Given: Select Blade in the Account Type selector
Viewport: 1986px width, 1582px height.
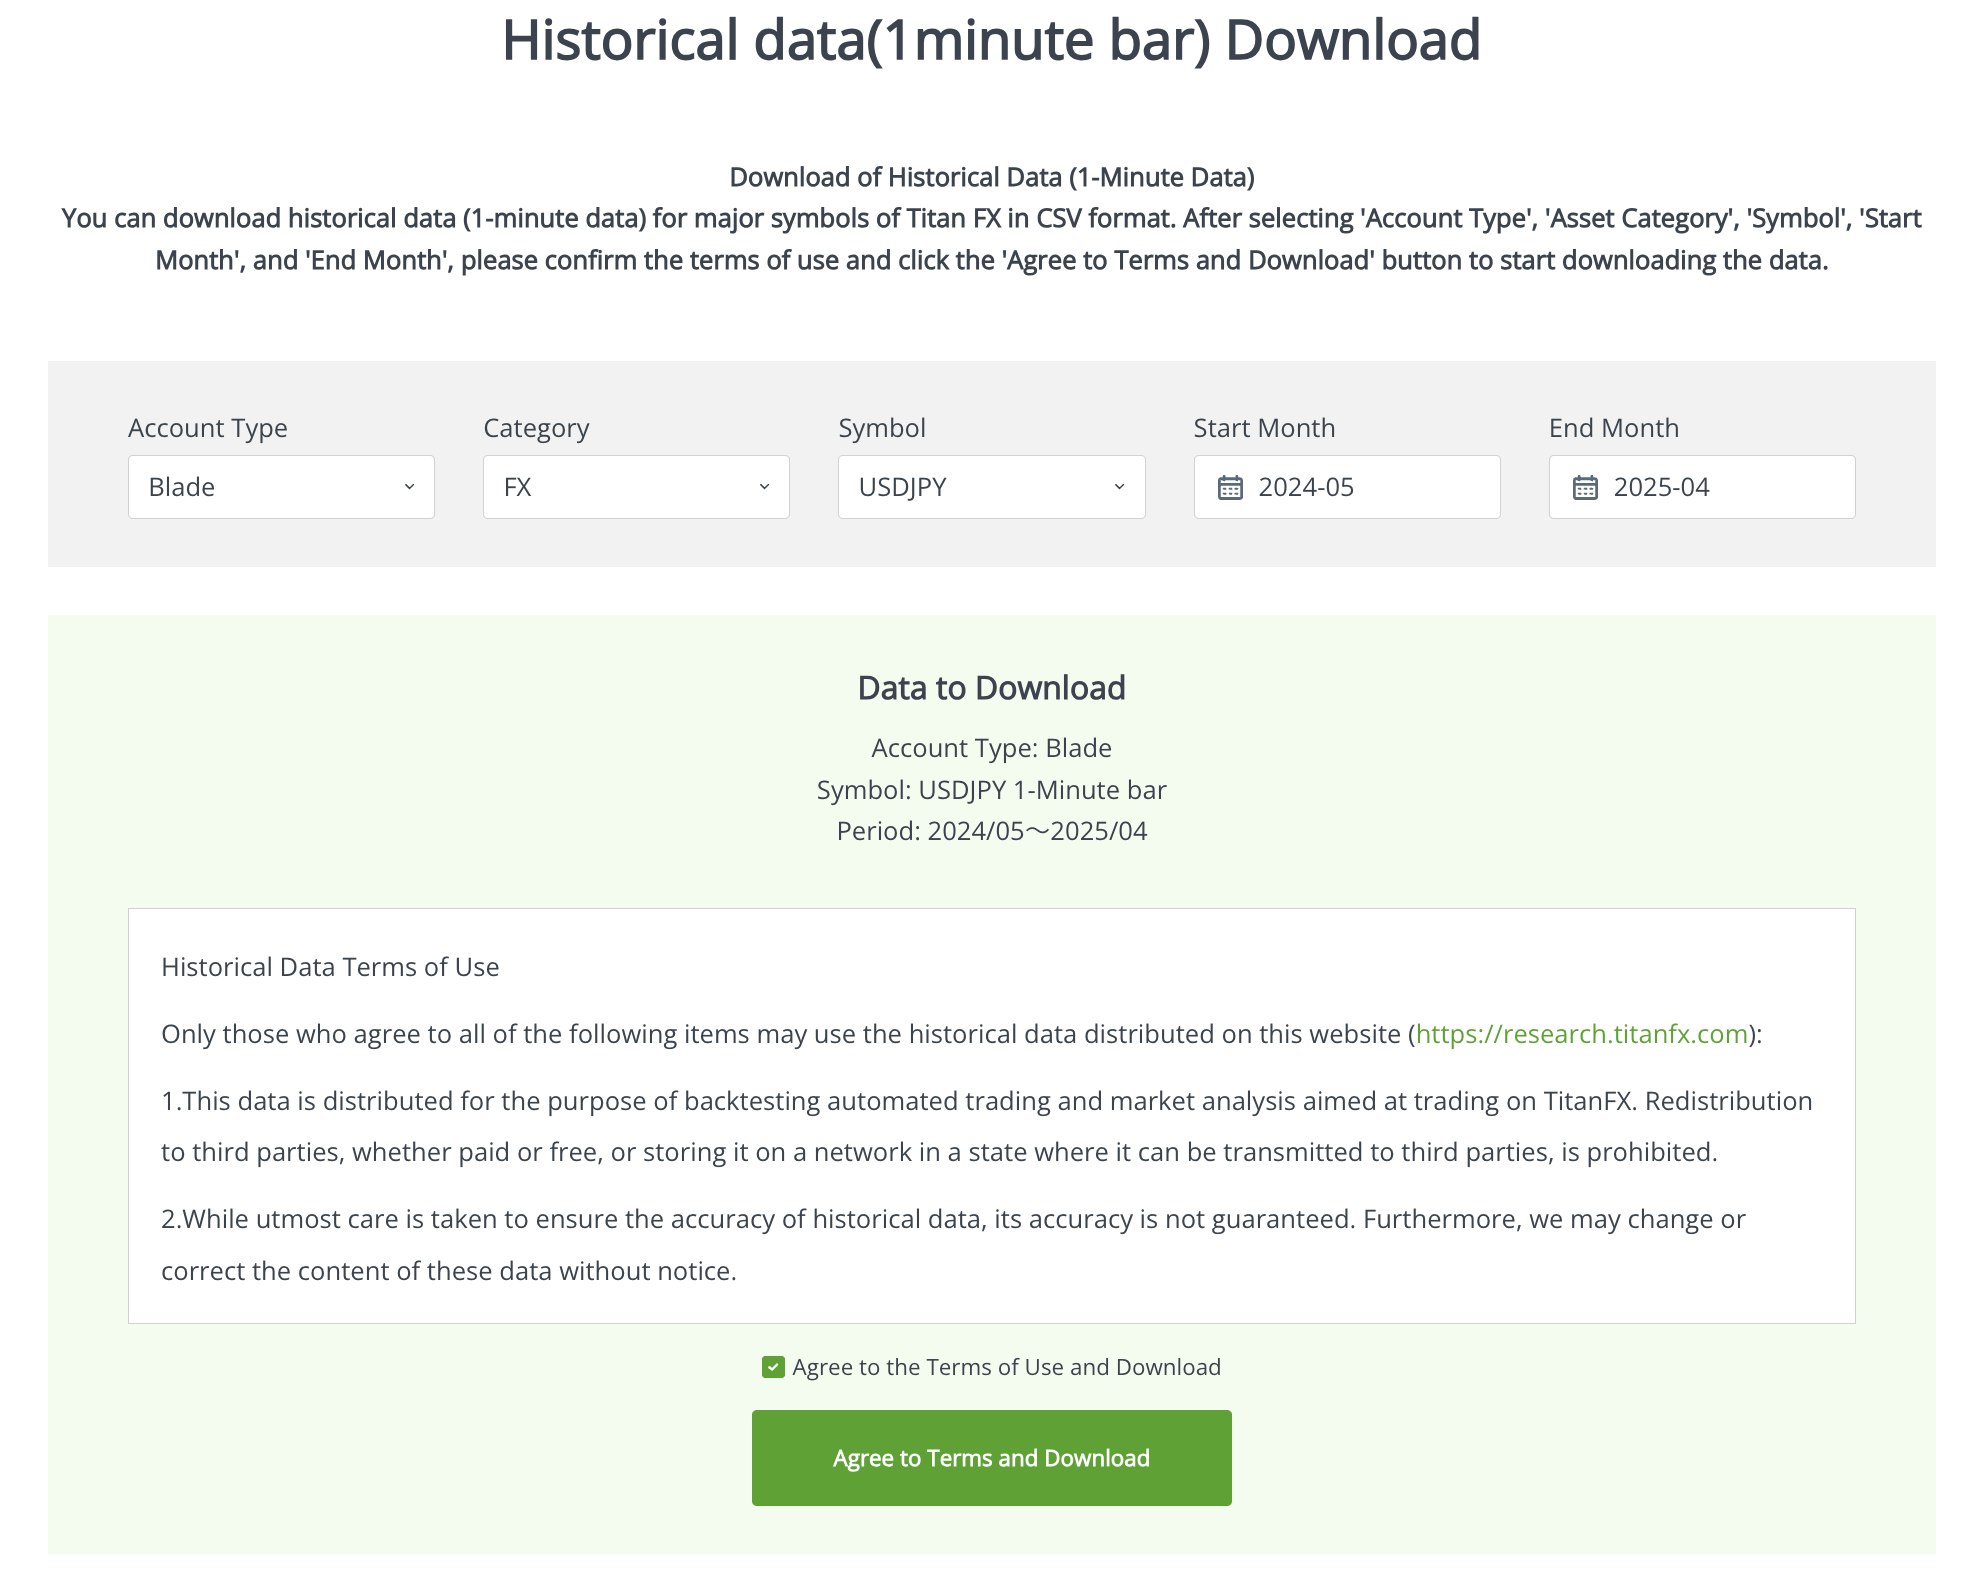Looking at the screenshot, I should pos(281,487).
